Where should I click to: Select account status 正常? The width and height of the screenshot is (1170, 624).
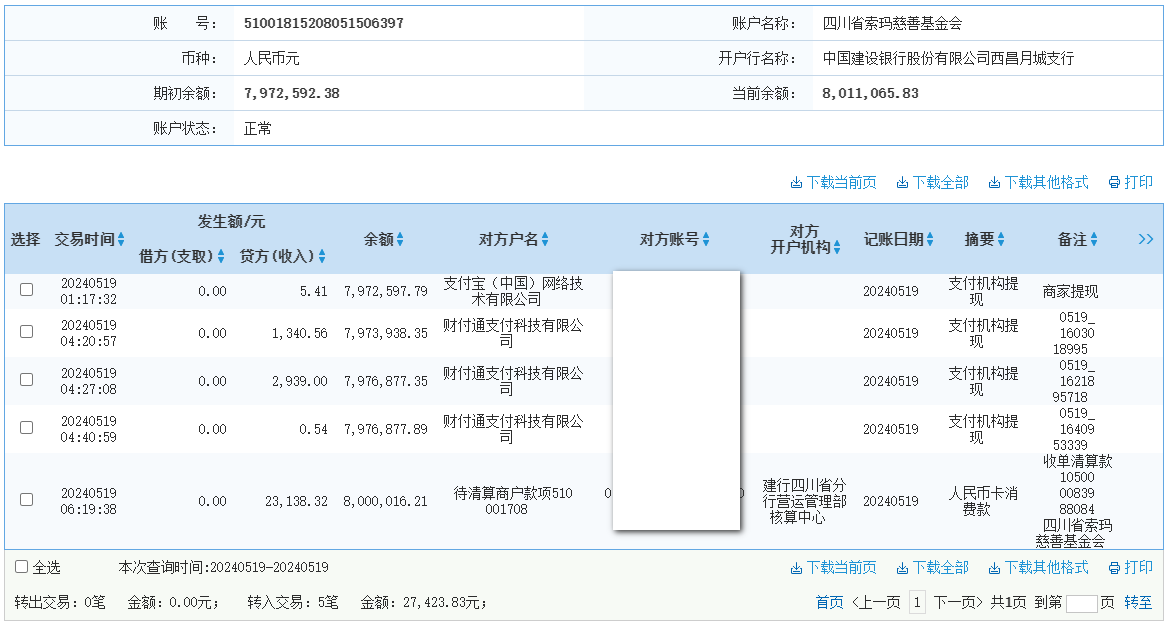click(257, 128)
